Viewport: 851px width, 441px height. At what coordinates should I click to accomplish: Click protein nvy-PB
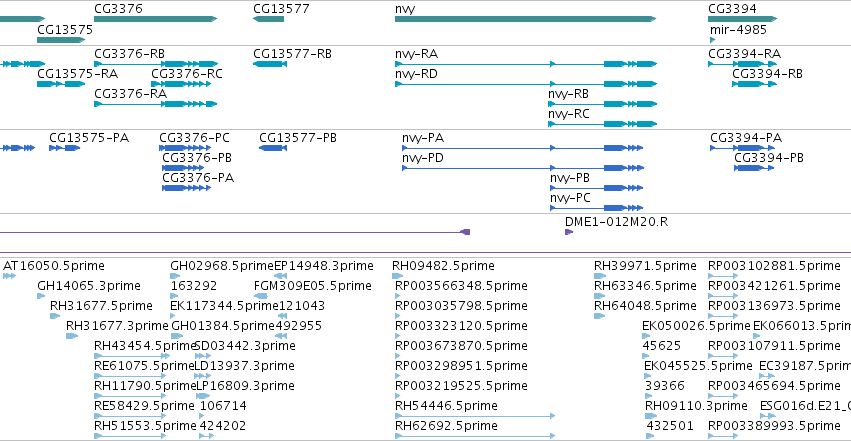tap(570, 178)
